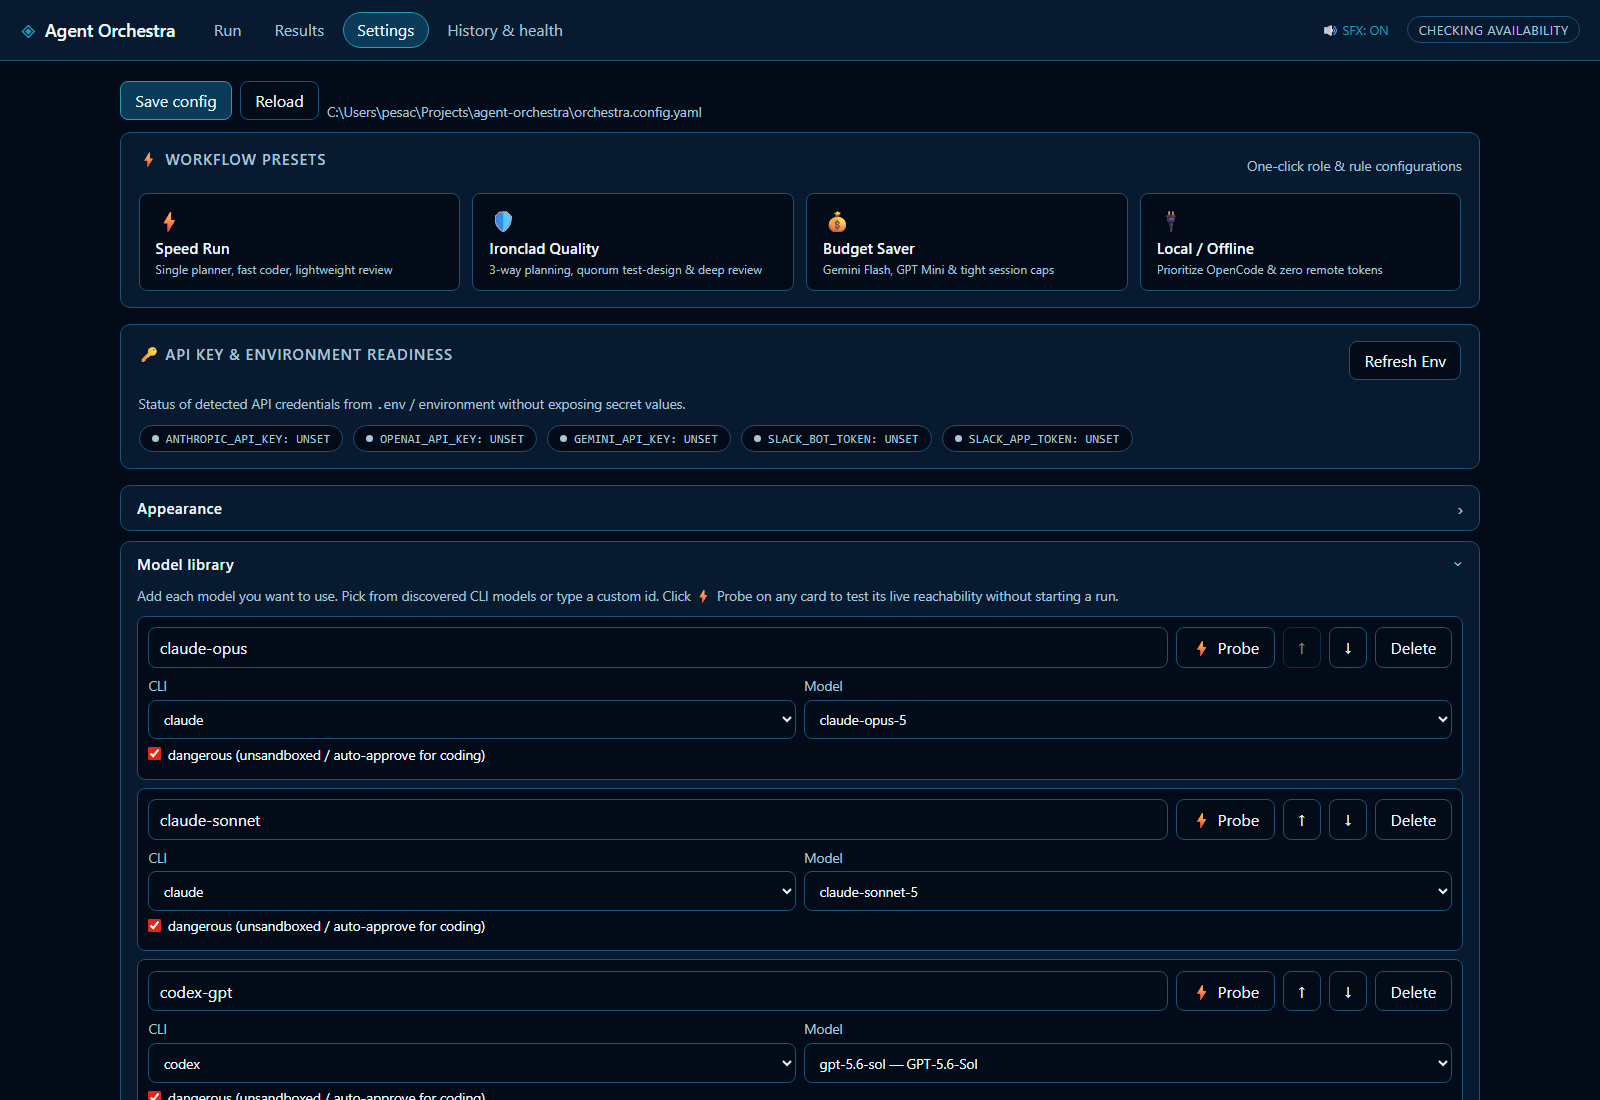The width and height of the screenshot is (1600, 1100).
Task: Click the Agent Orchestra diamond logo icon
Action: click(28, 31)
